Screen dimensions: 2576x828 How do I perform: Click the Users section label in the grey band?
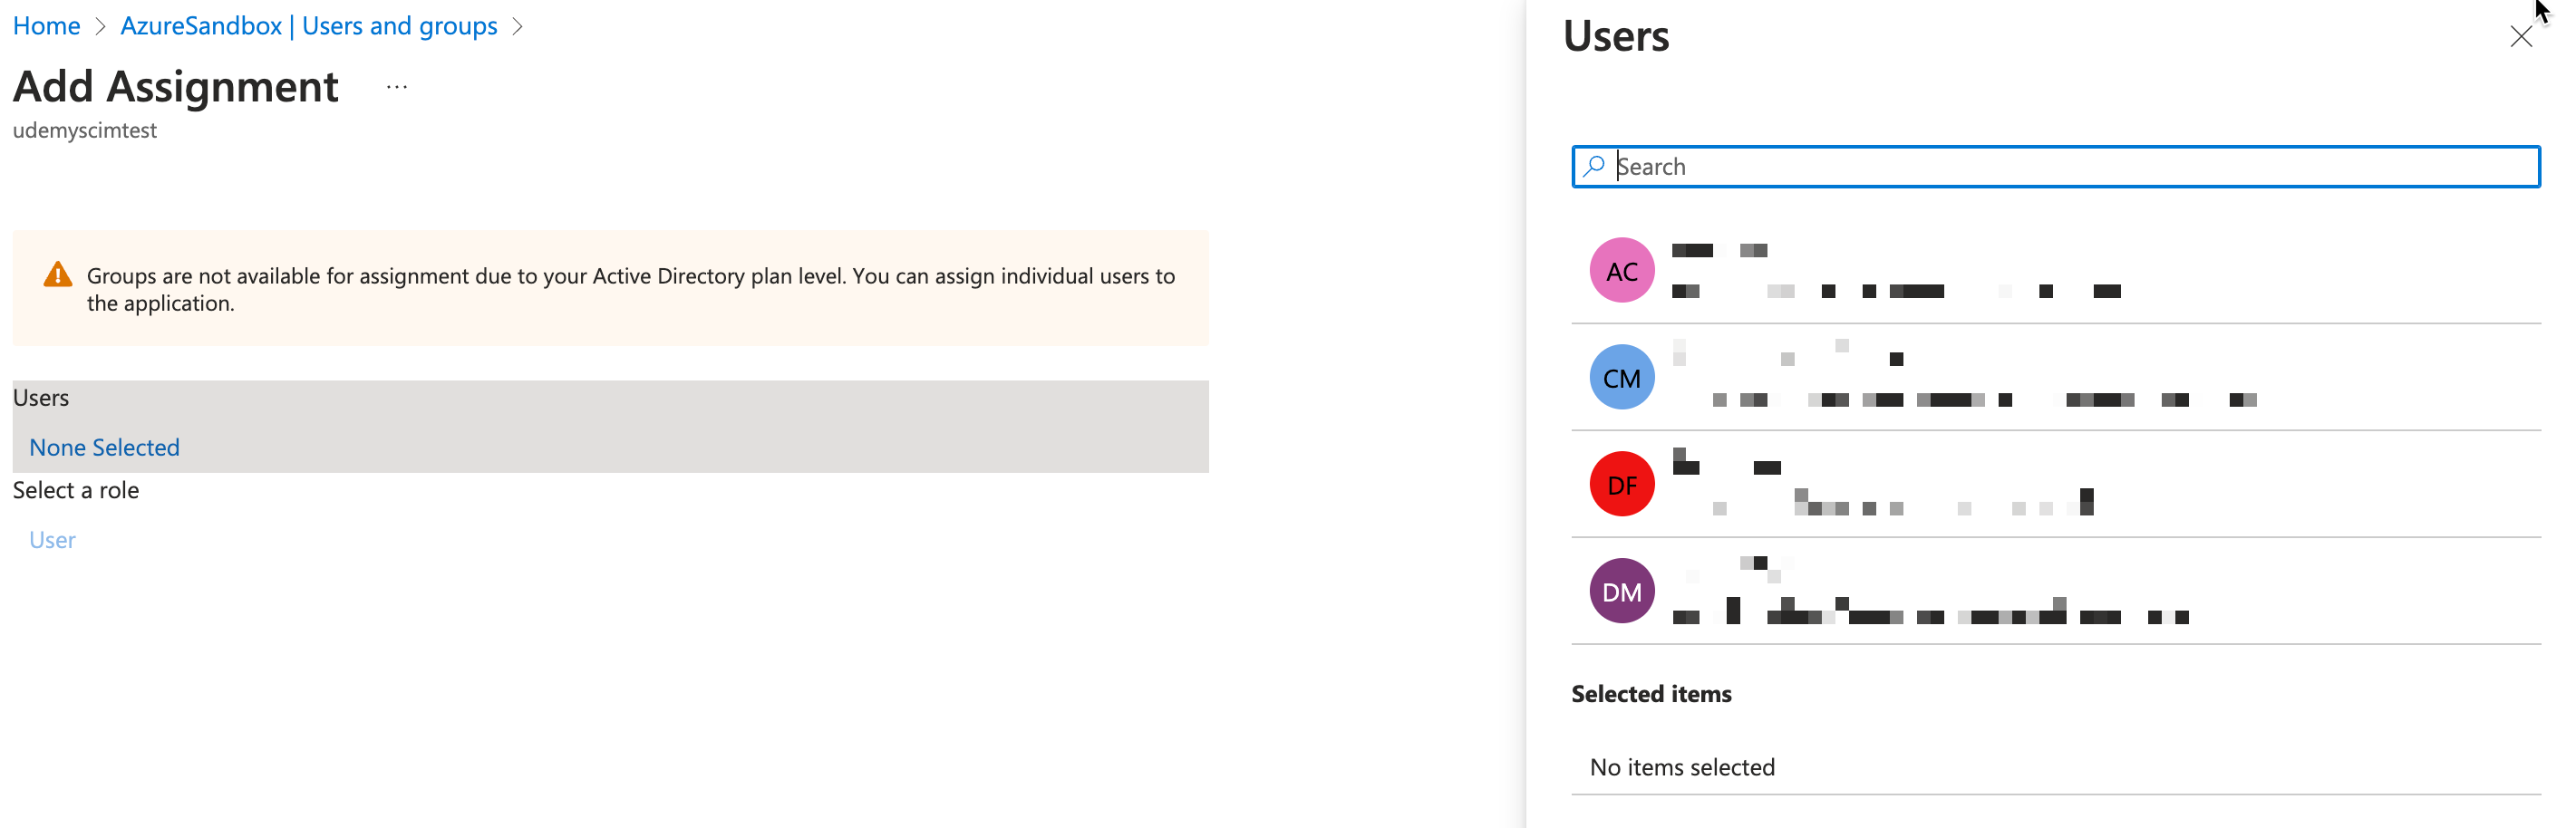pyautogui.click(x=41, y=398)
